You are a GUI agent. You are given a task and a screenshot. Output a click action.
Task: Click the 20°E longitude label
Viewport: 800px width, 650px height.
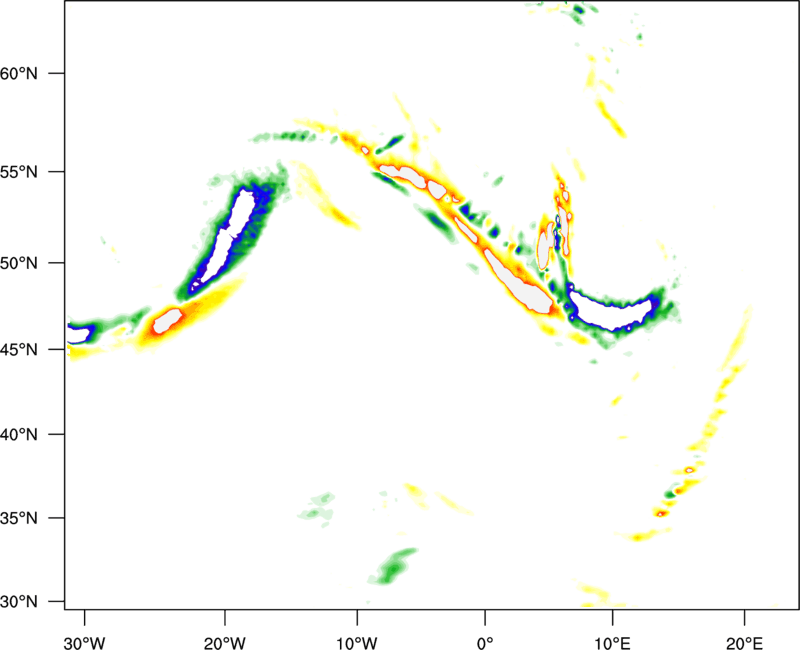coord(744,643)
